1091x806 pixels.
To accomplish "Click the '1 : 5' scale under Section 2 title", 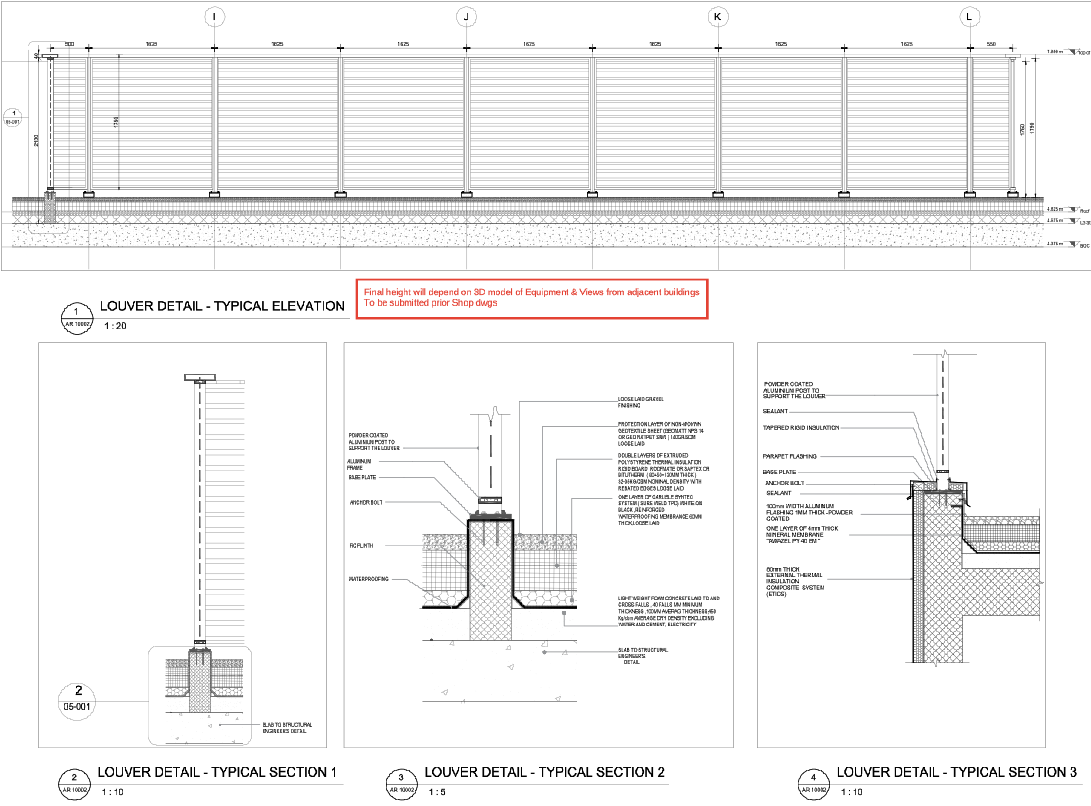I will [x=437, y=792].
